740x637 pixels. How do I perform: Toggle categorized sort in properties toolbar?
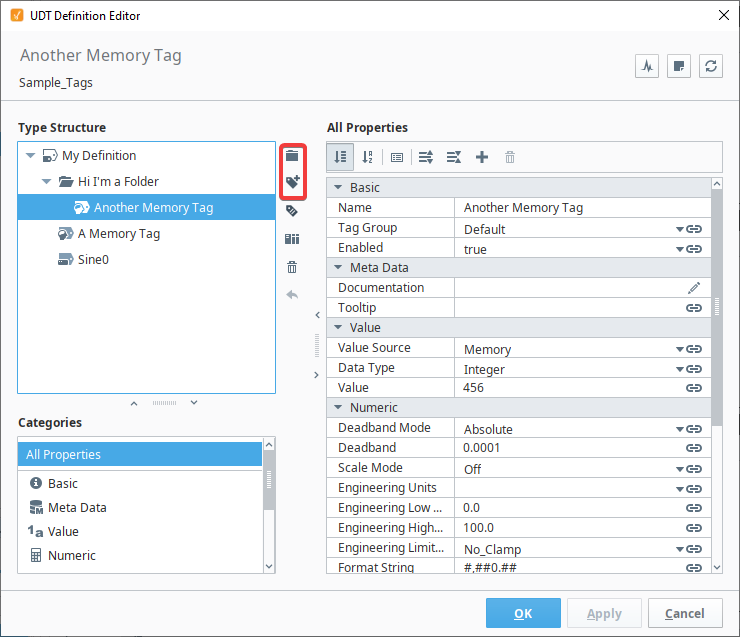click(x=340, y=157)
